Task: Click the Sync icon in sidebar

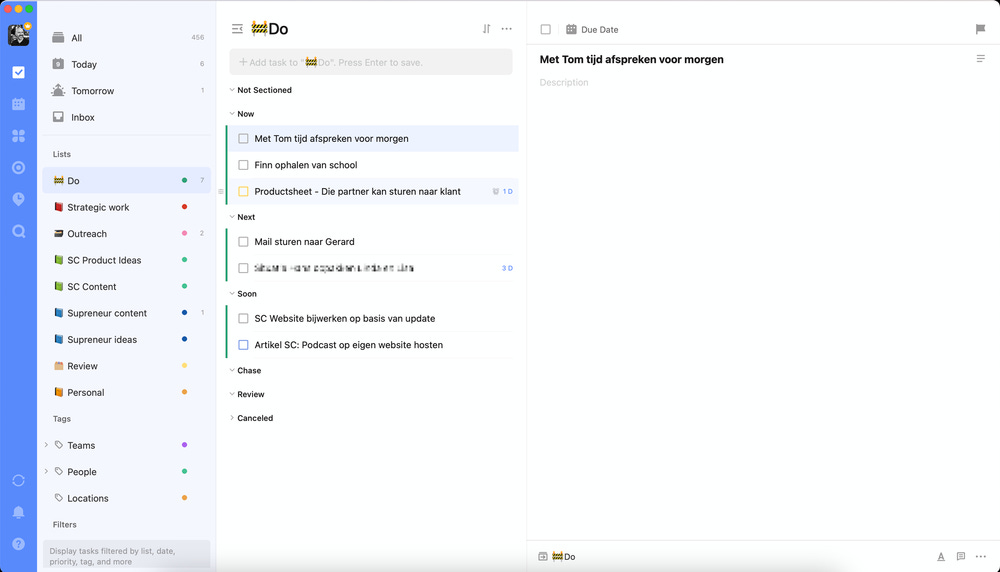Action: tap(18, 480)
